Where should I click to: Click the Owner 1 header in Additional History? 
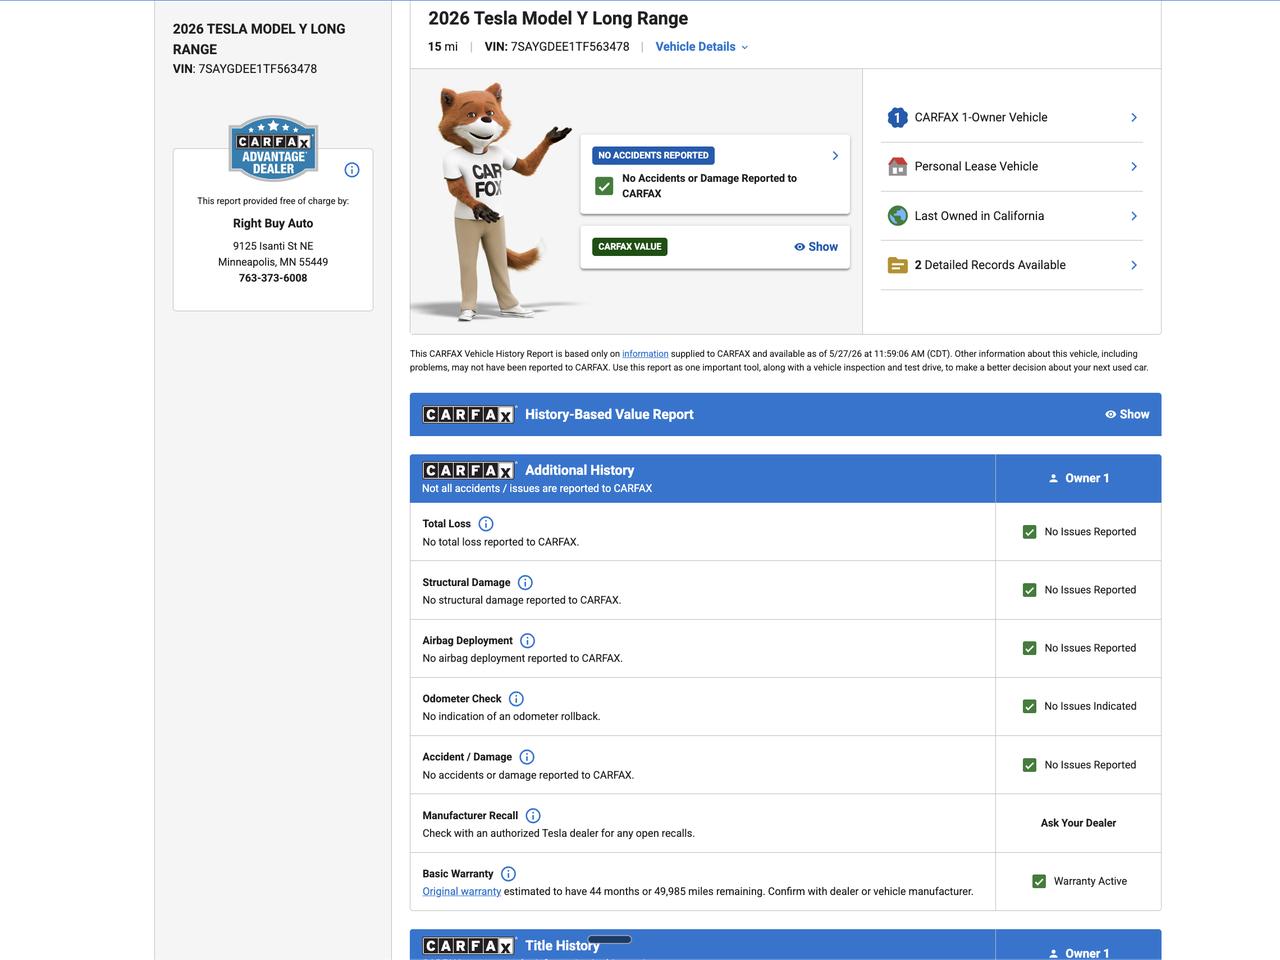coord(1078,478)
